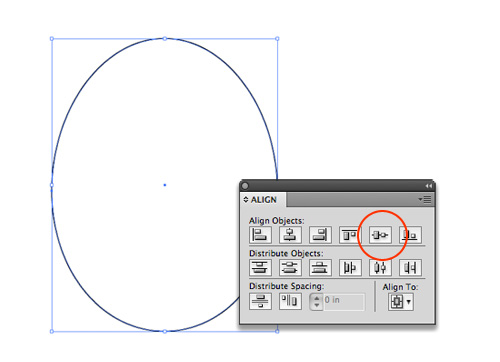Click Horizontal Distribute Right icon
Viewport: 500px width, 362px height.
coord(410,267)
